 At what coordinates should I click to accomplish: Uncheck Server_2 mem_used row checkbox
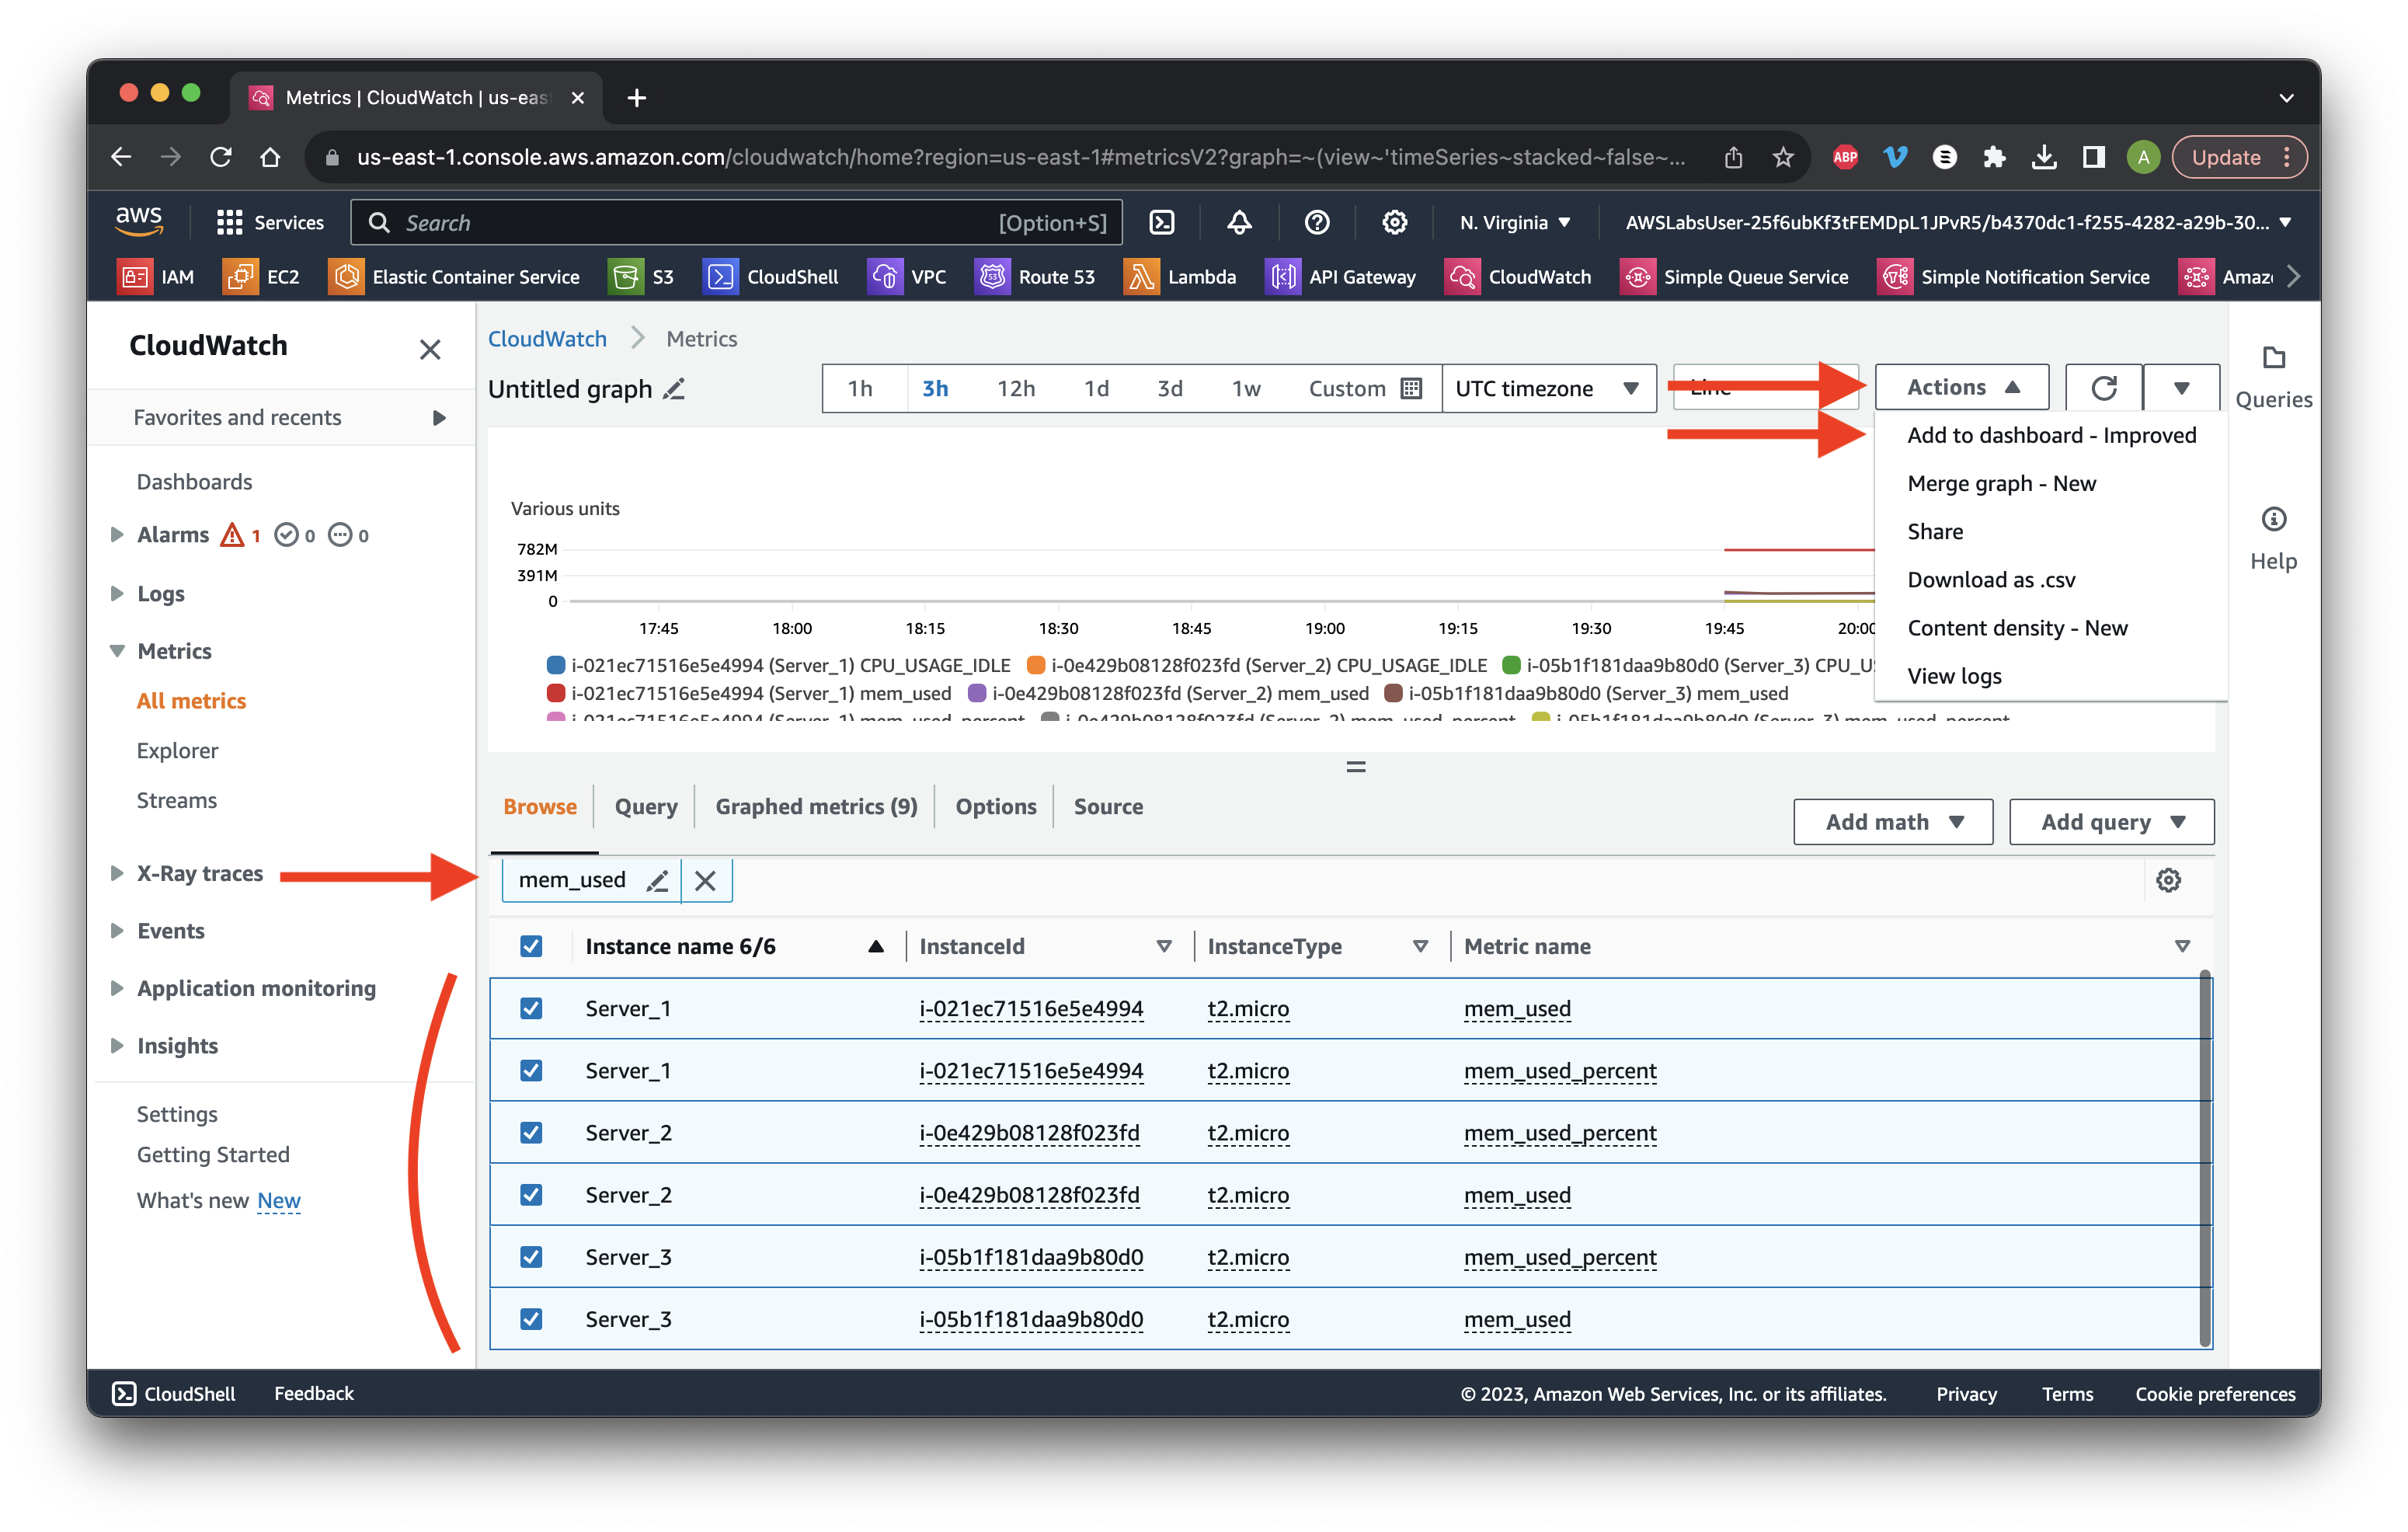pos(531,1195)
